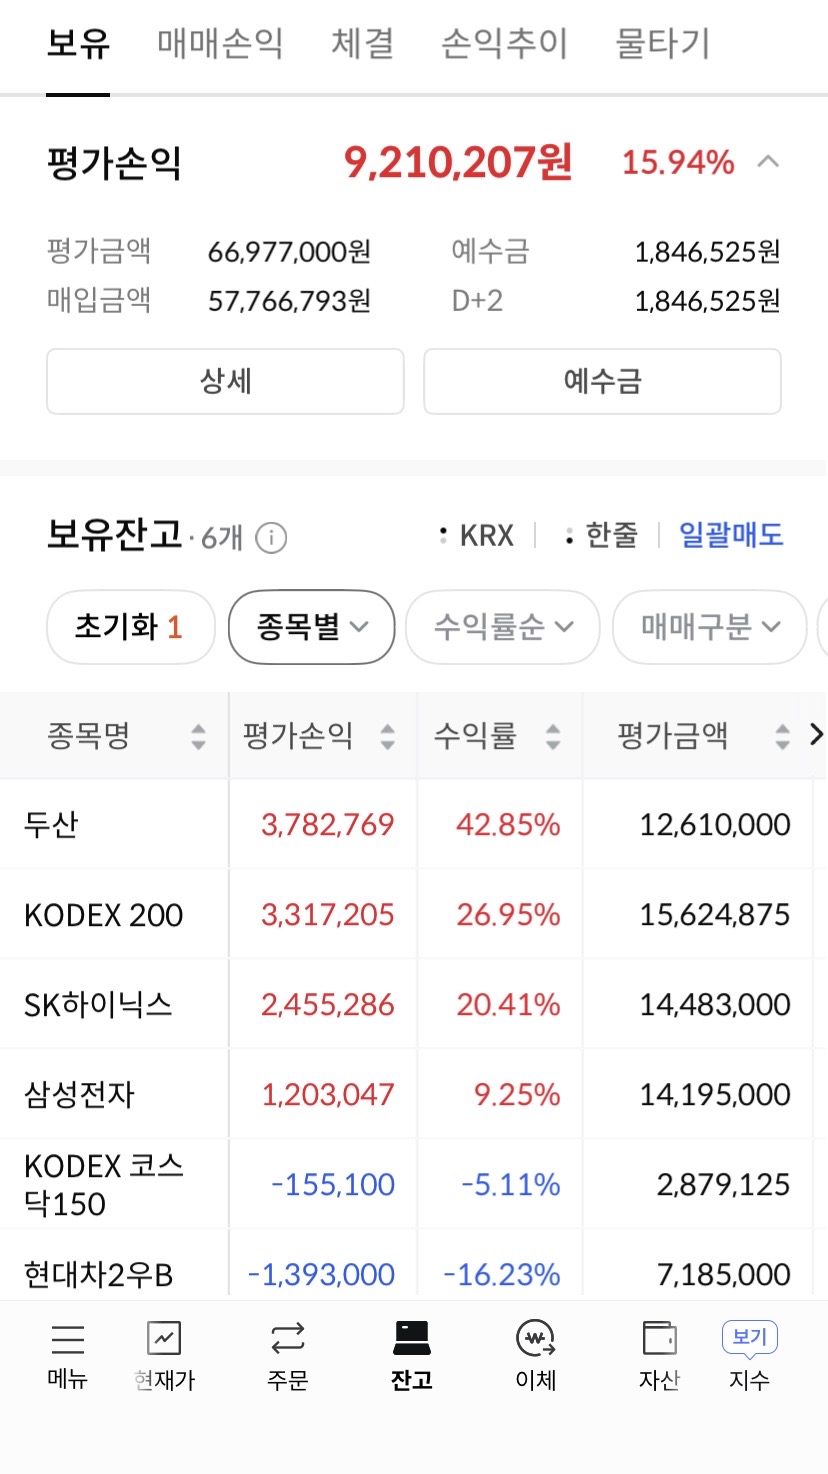Switch to the 손익추이 tab

coord(504,44)
